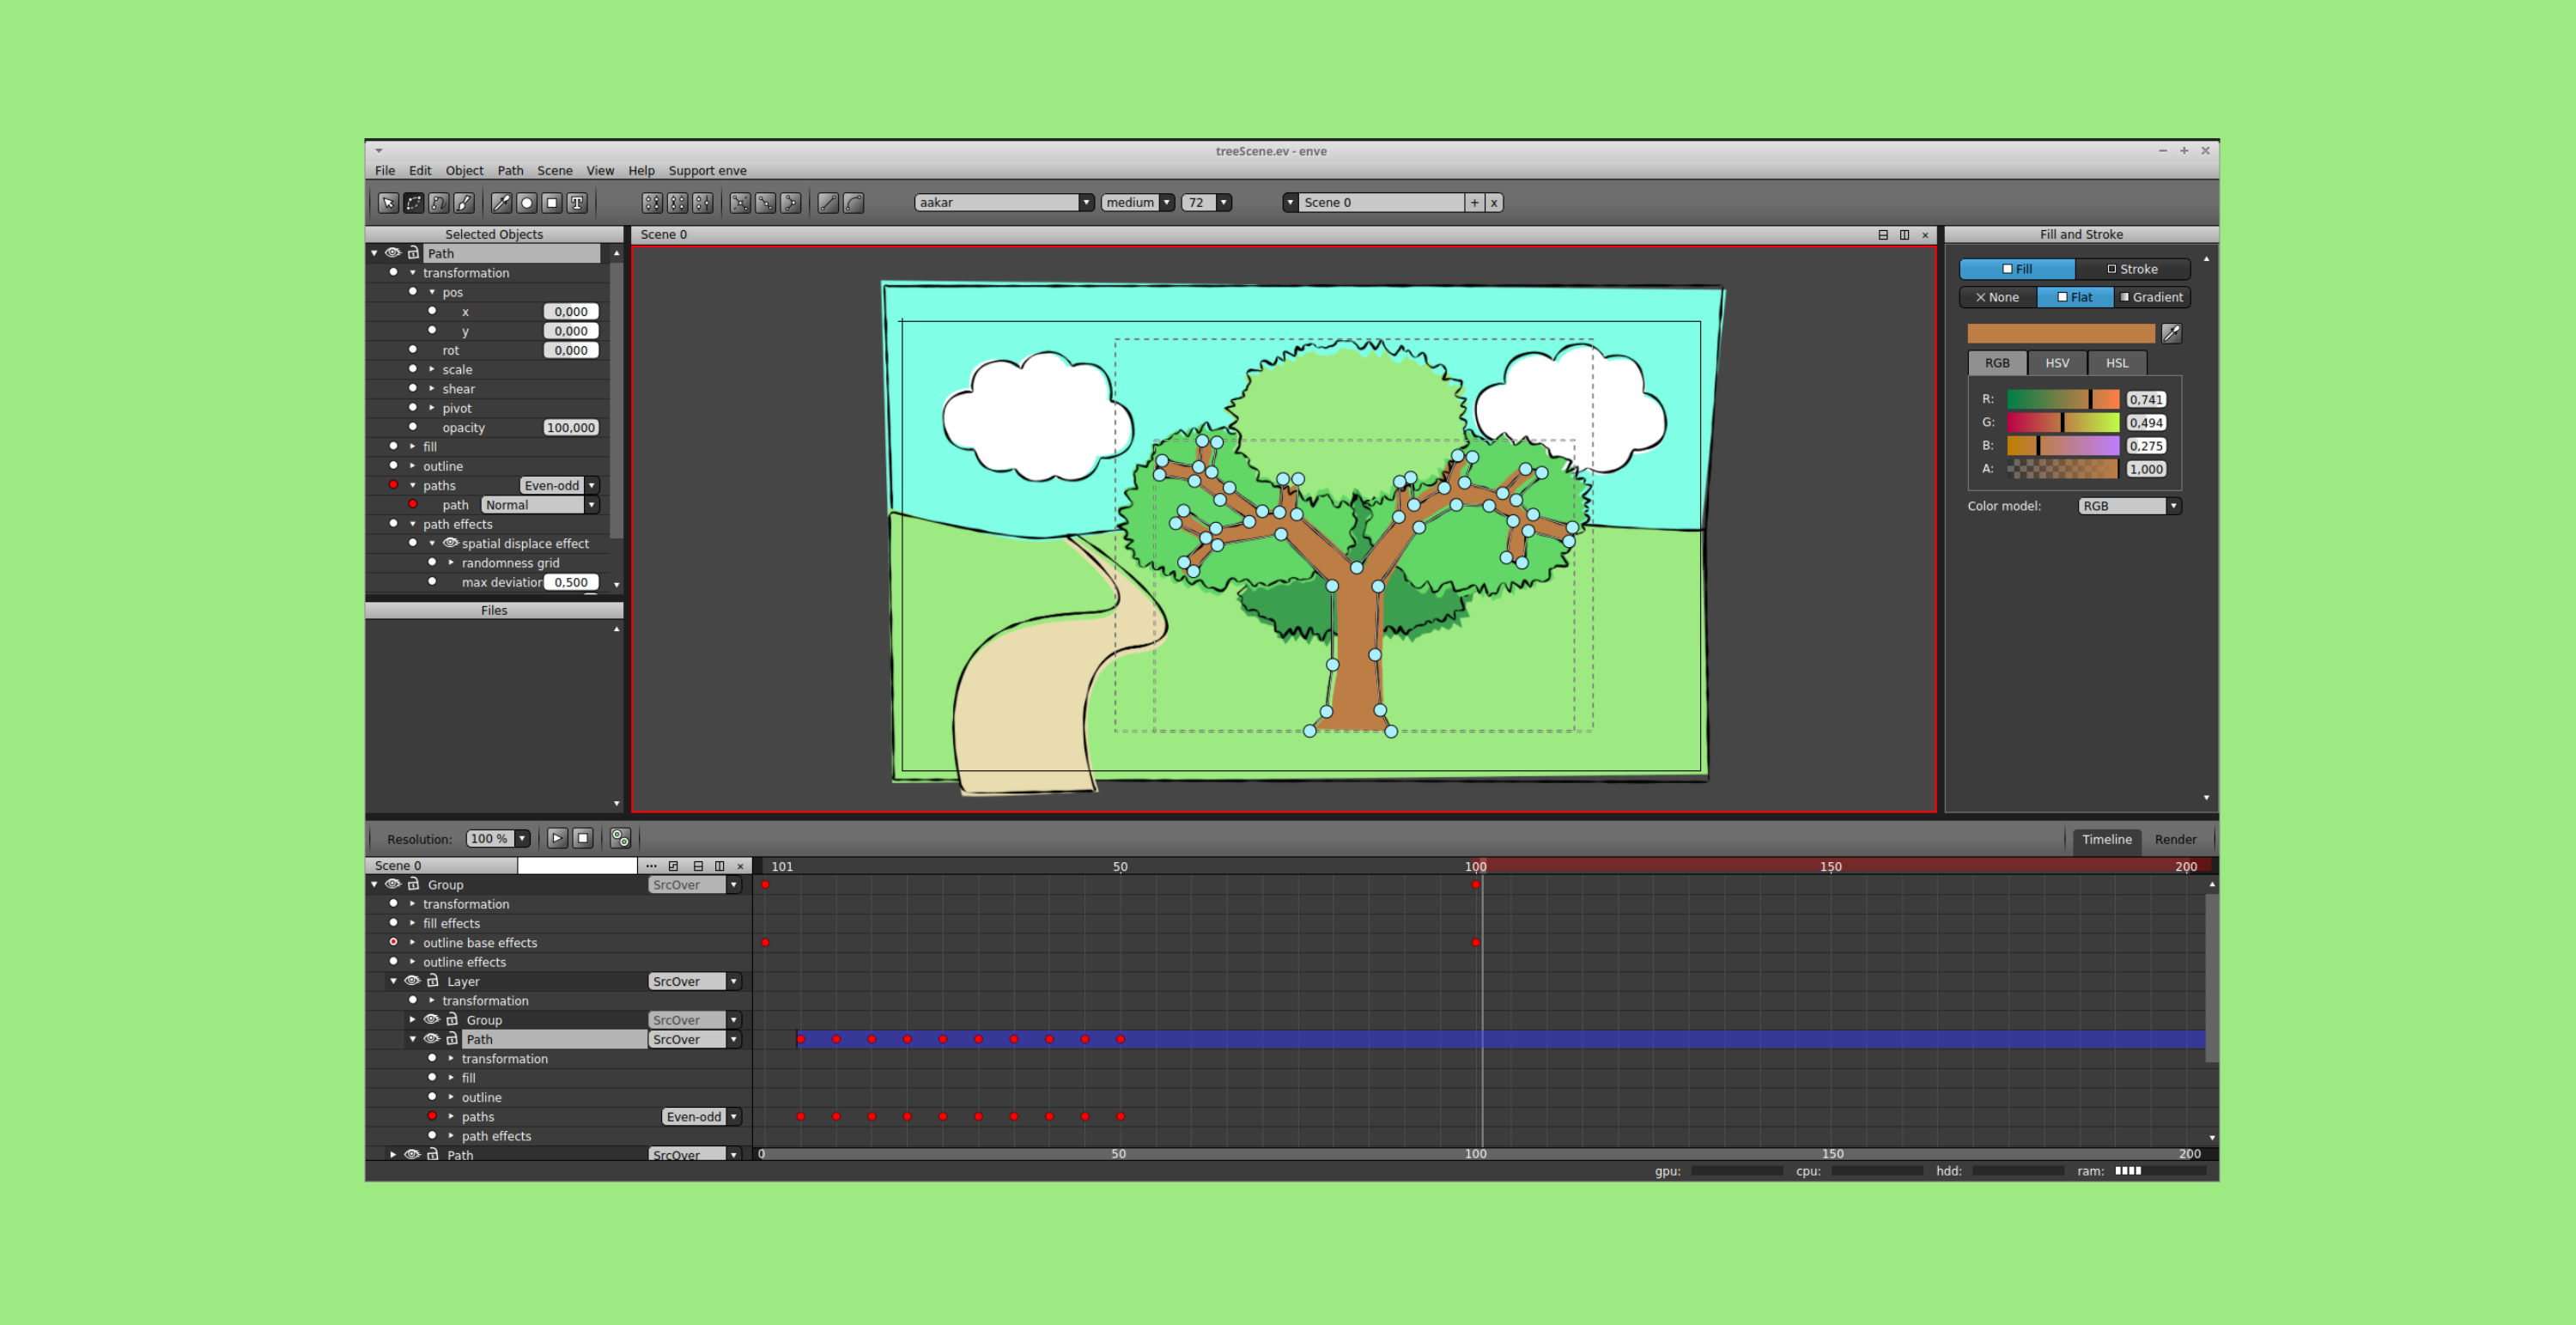
Task: Toggle visibility of Layer in timeline
Action: tap(412, 981)
